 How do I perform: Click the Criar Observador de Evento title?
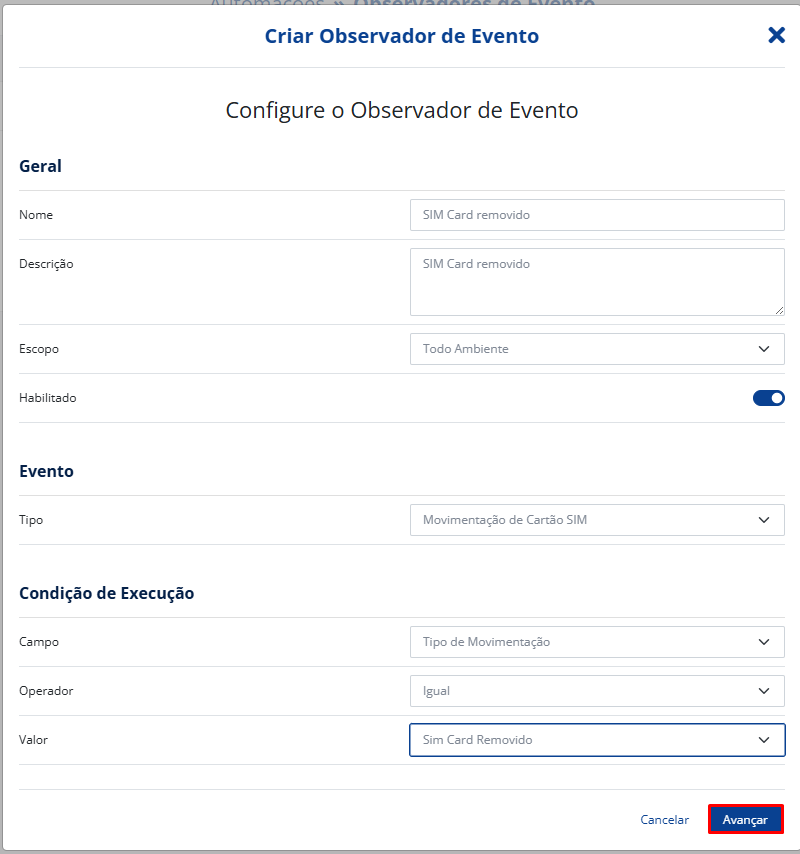point(401,36)
